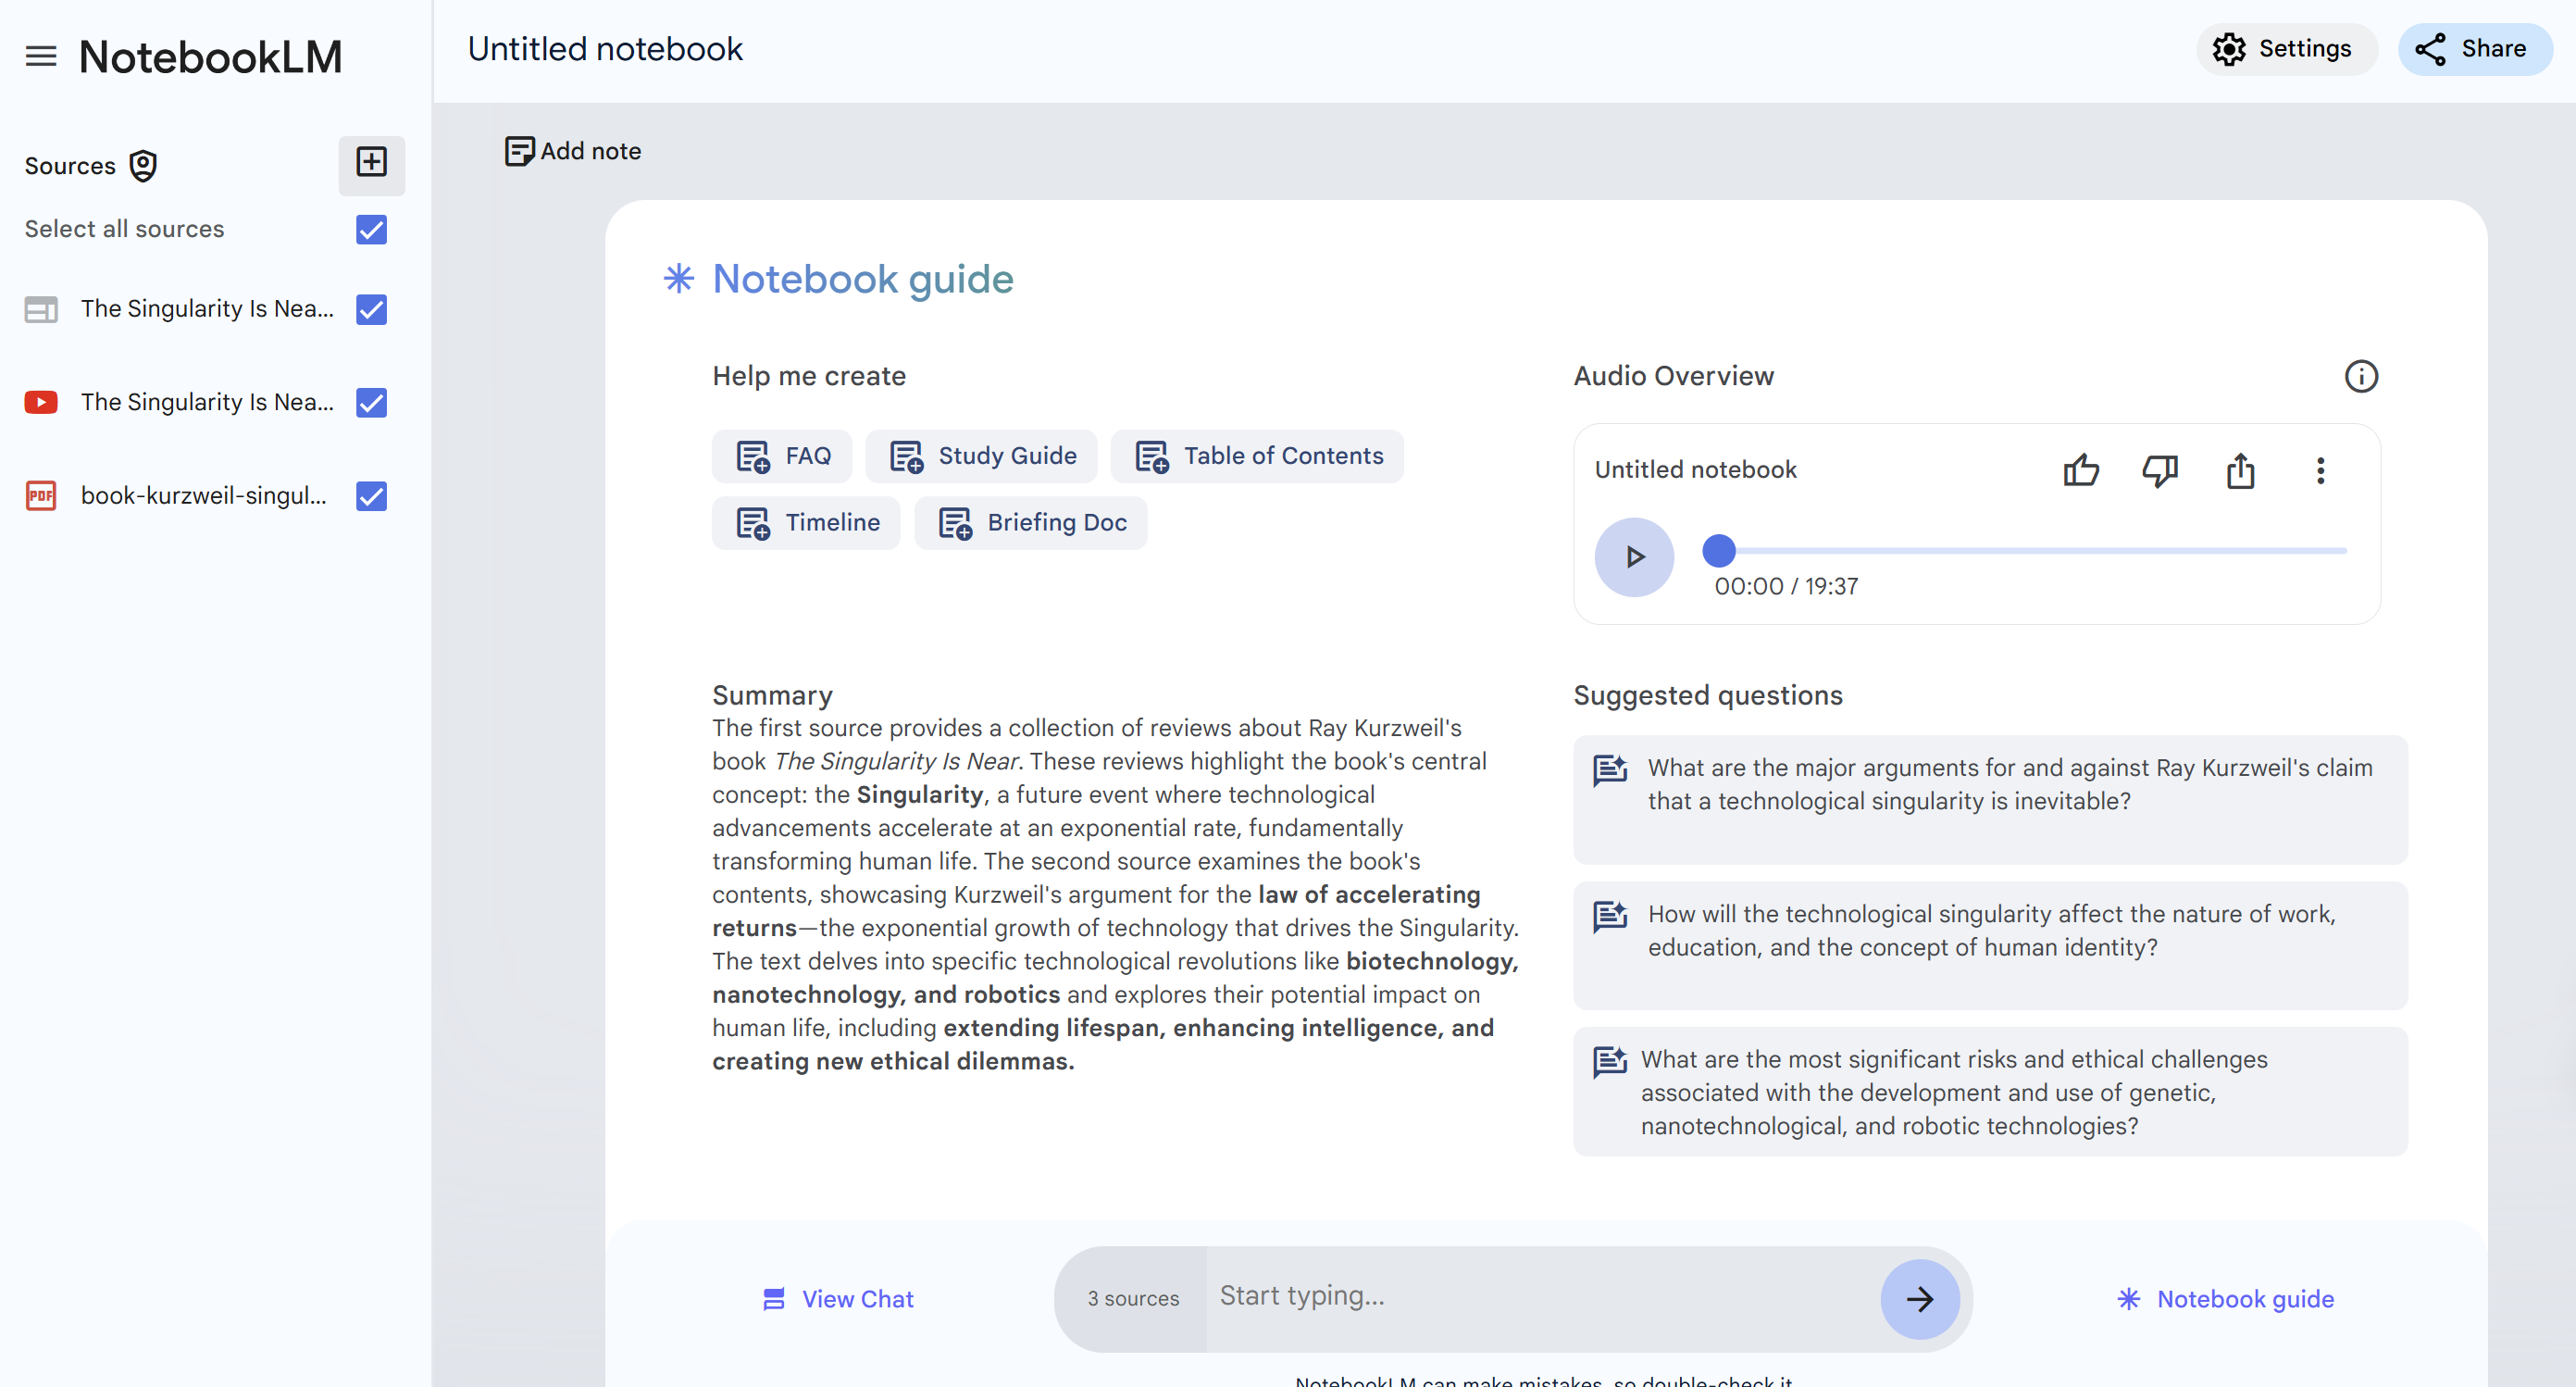Click the sources privacy shield icon
The width and height of the screenshot is (2576, 1387).
click(144, 166)
